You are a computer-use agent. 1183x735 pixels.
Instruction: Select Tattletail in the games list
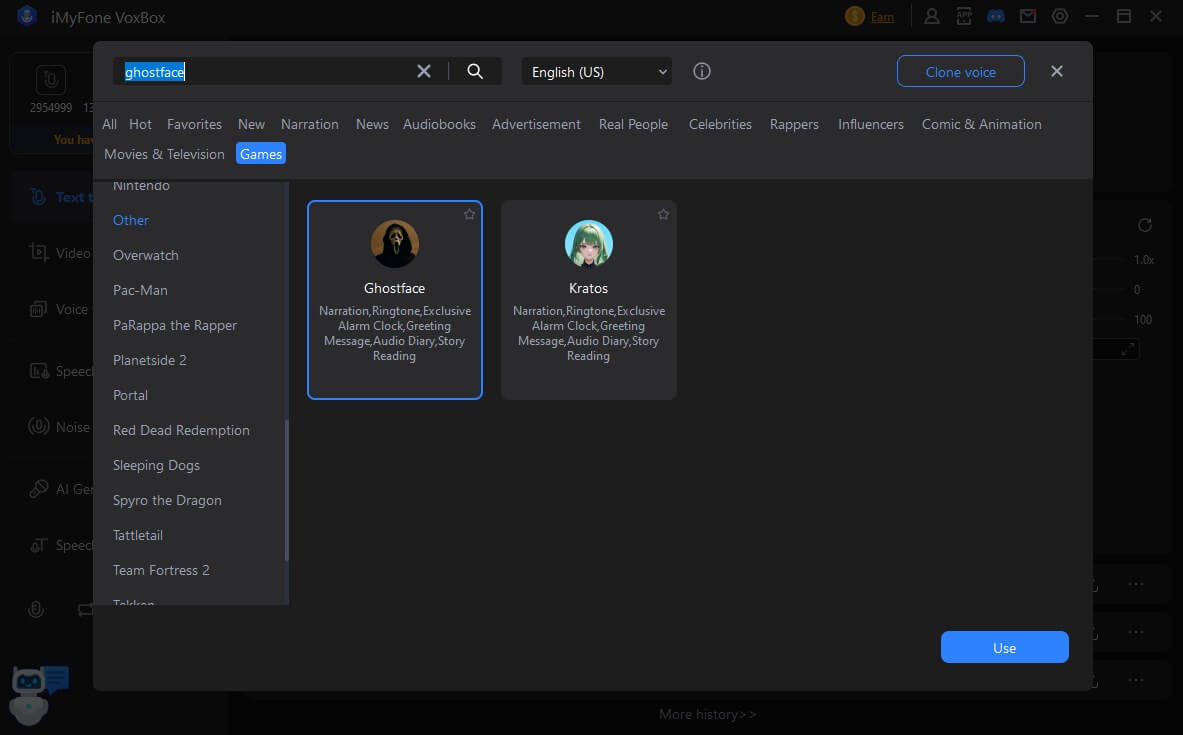point(138,535)
